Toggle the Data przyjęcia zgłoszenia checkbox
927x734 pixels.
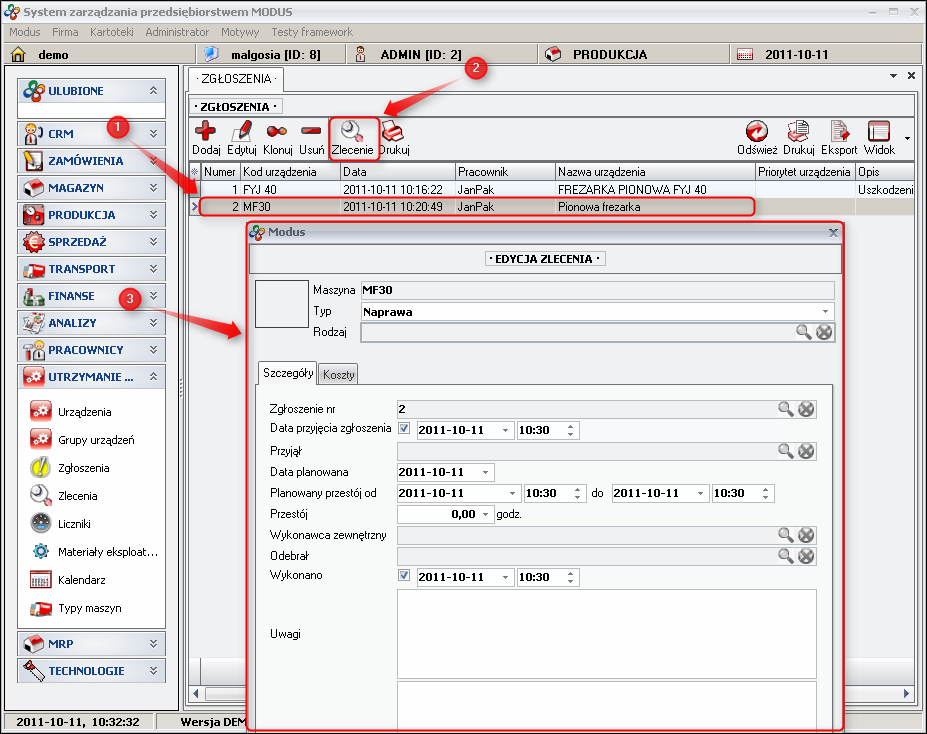[404, 430]
